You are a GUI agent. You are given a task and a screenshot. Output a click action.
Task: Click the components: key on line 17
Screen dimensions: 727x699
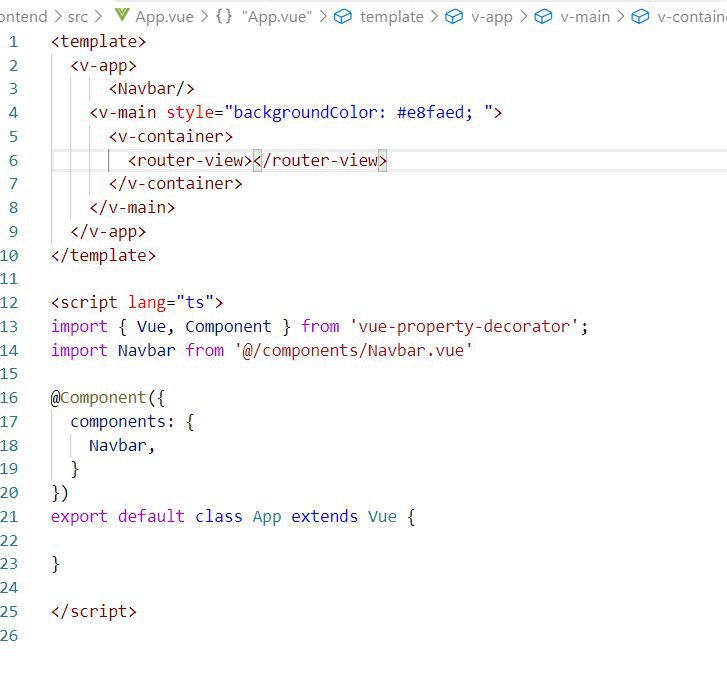click(x=122, y=422)
